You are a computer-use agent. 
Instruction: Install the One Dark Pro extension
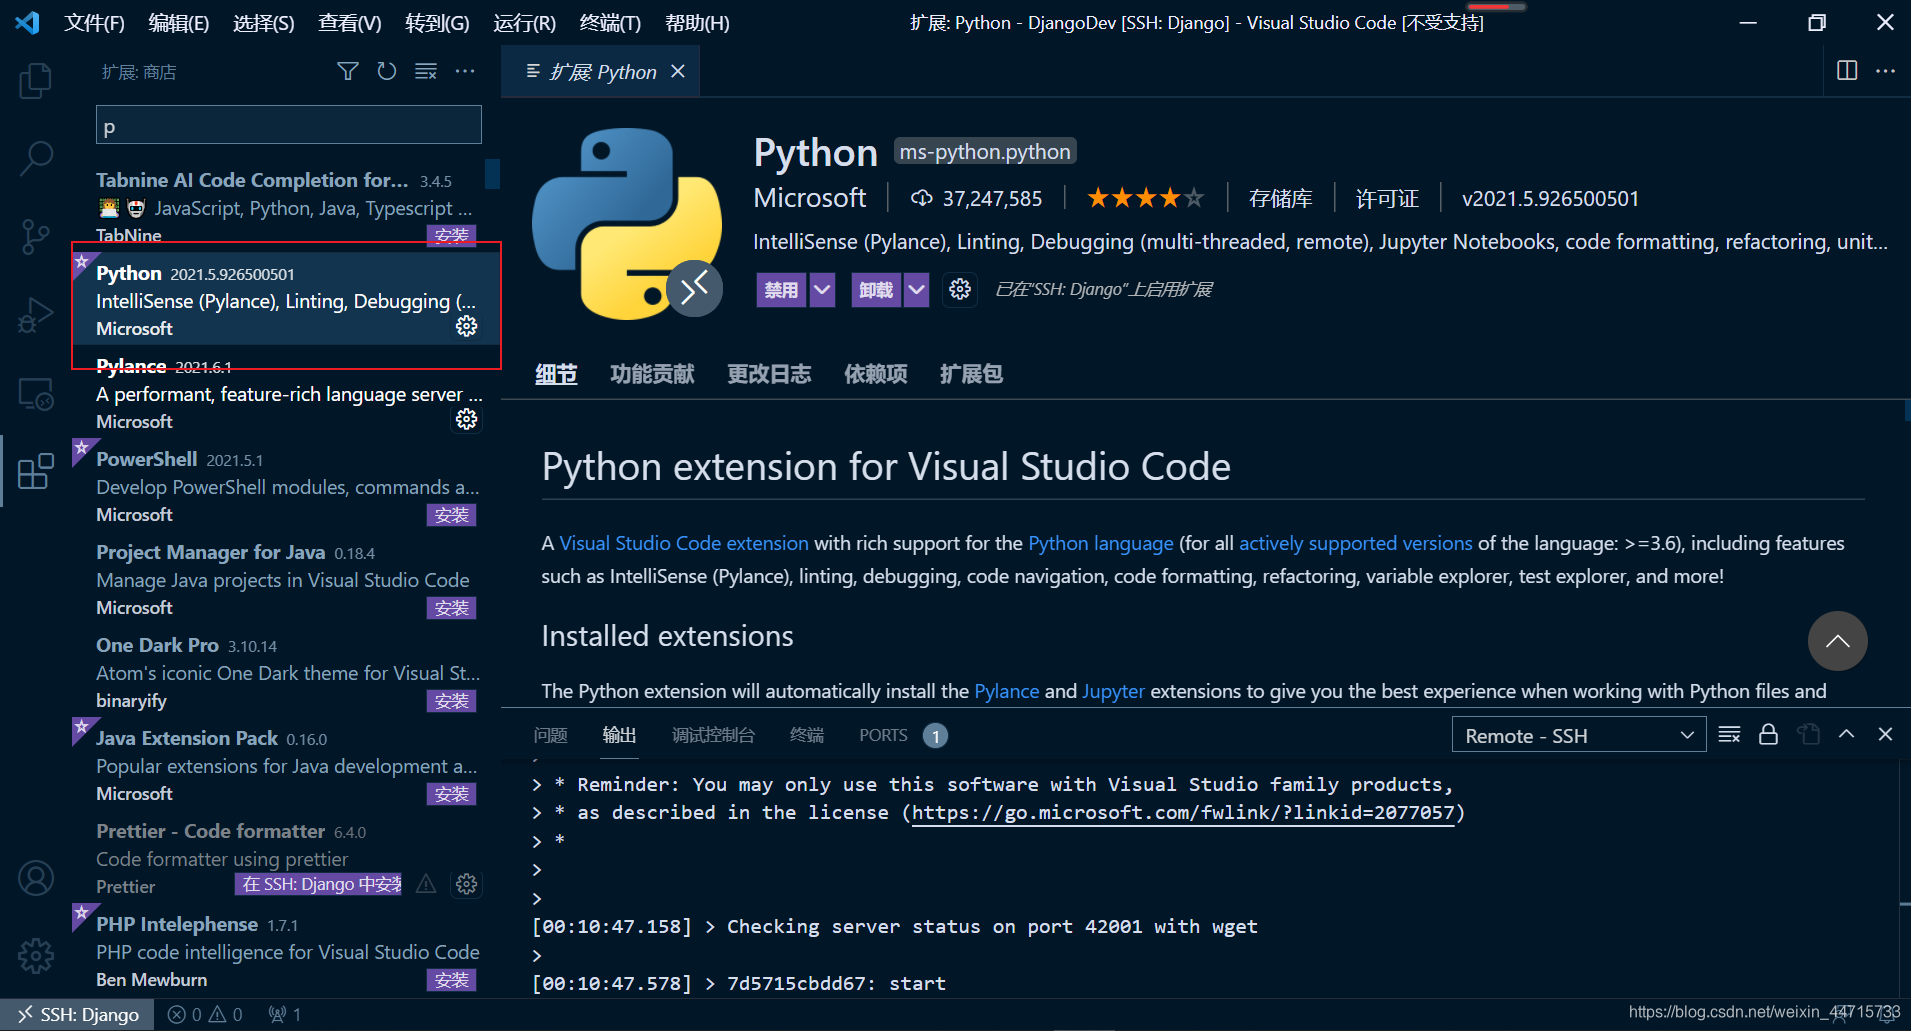click(x=452, y=700)
